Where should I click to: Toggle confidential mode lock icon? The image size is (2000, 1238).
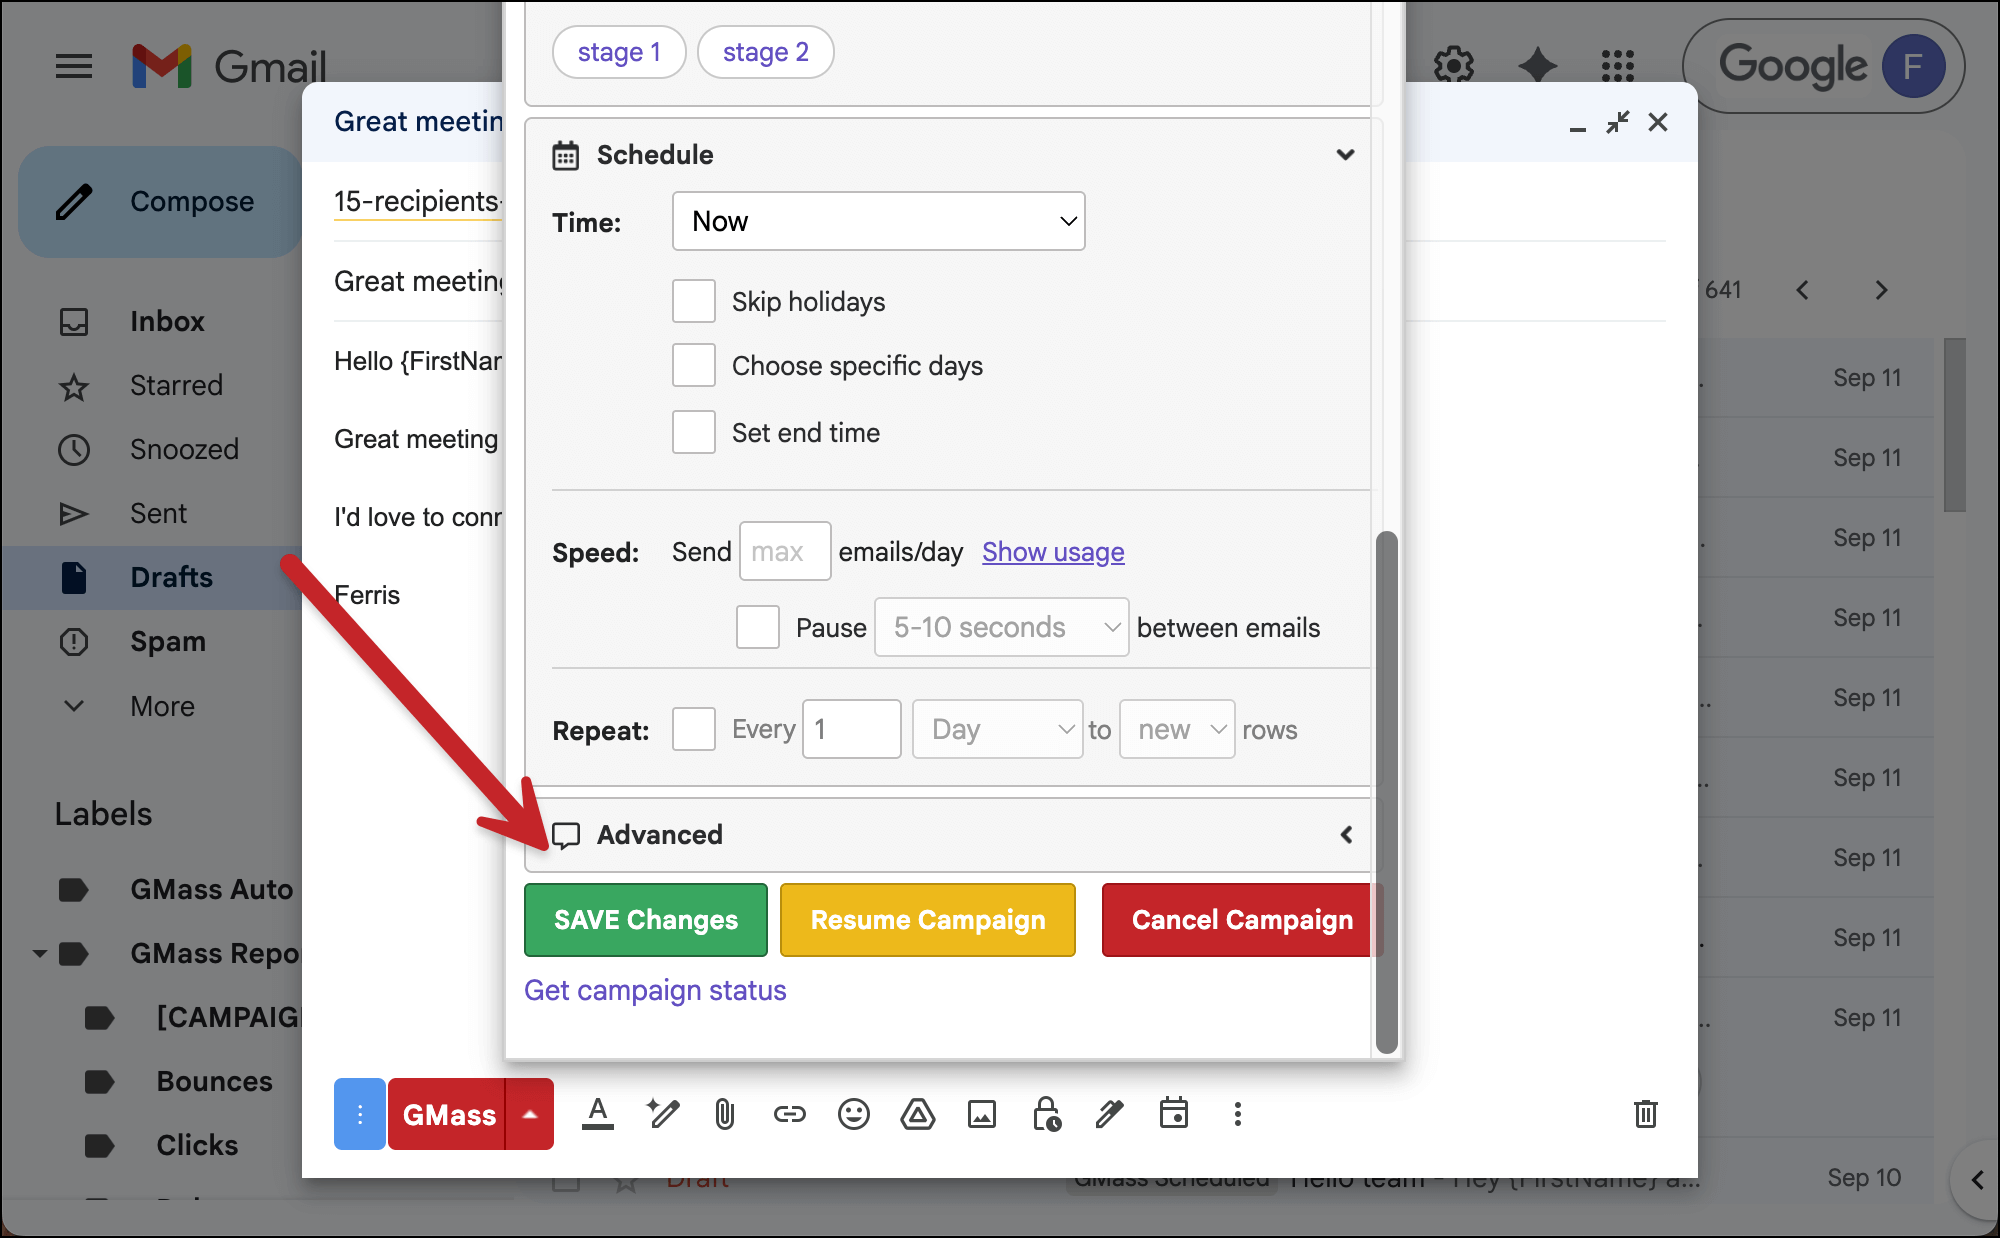[1046, 1114]
